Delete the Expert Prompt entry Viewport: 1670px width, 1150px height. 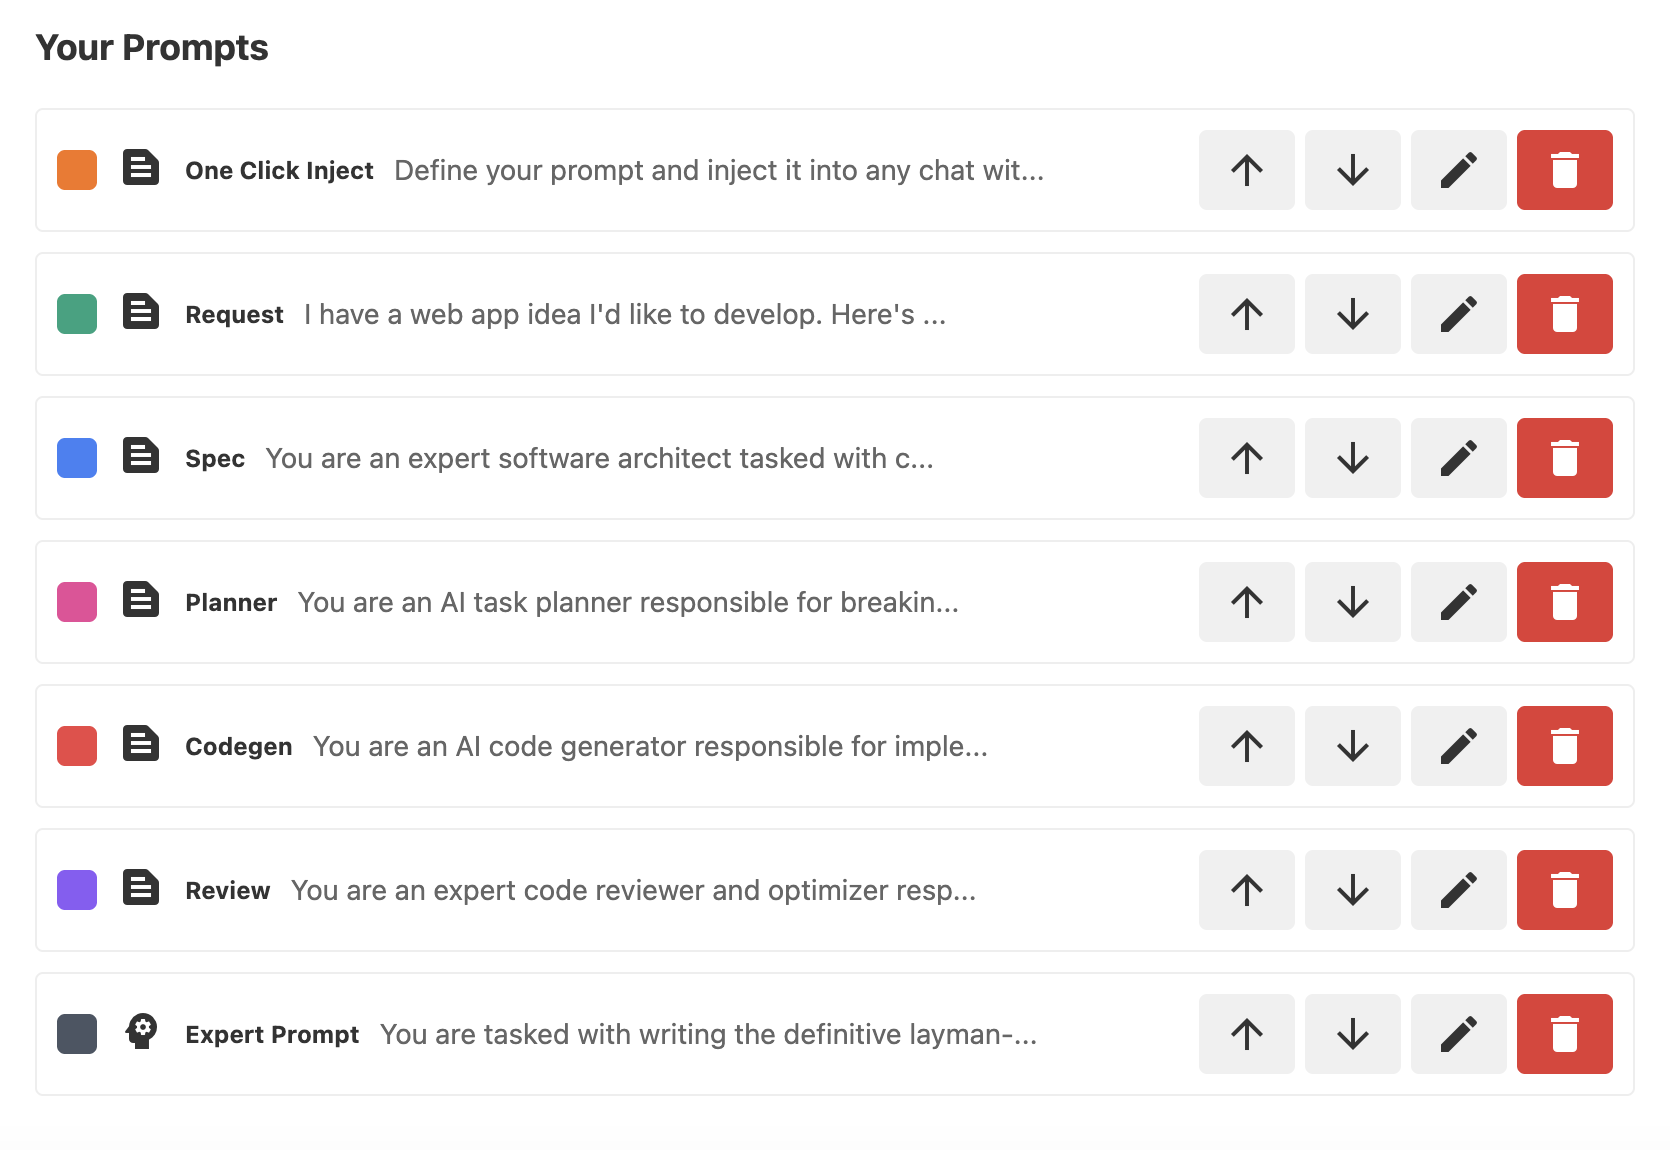1564,1034
